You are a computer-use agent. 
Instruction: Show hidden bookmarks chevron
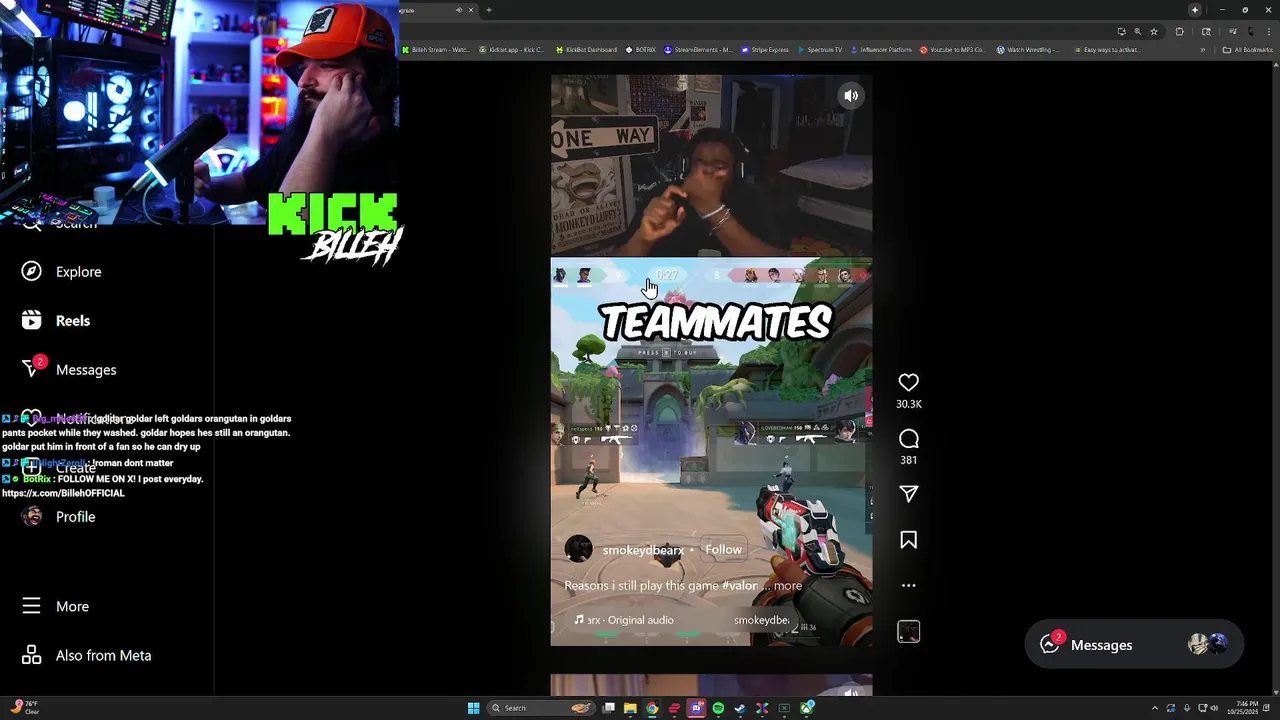tap(1202, 50)
